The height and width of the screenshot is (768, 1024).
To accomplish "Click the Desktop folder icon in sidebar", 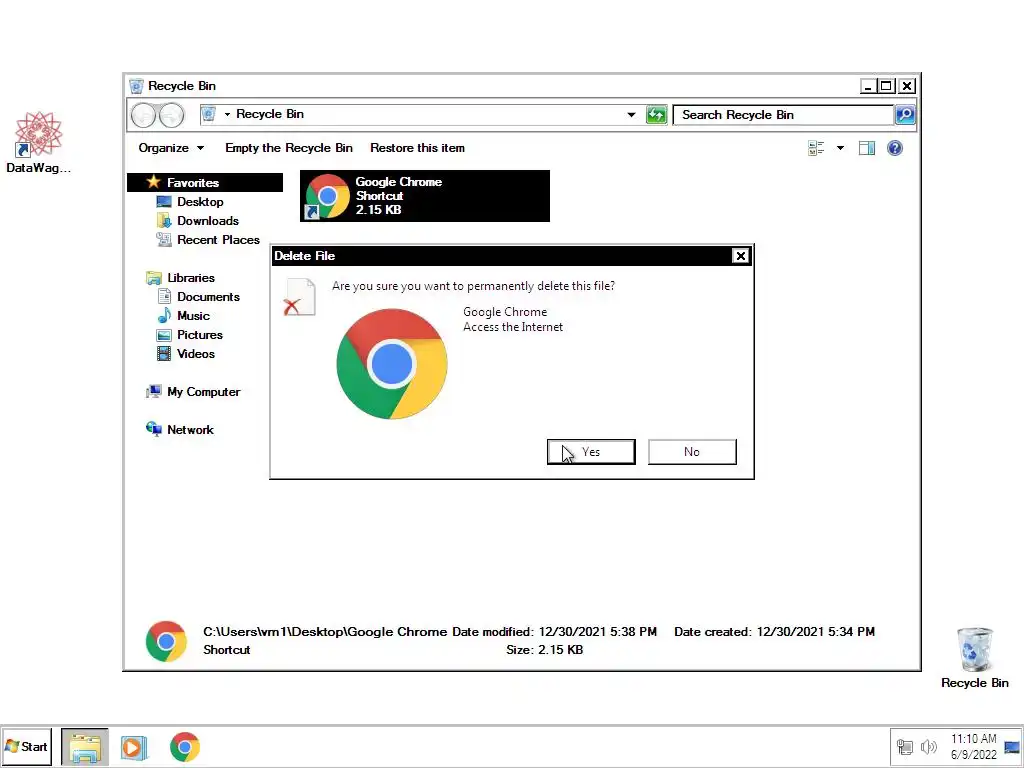I will (x=164, y=202).
